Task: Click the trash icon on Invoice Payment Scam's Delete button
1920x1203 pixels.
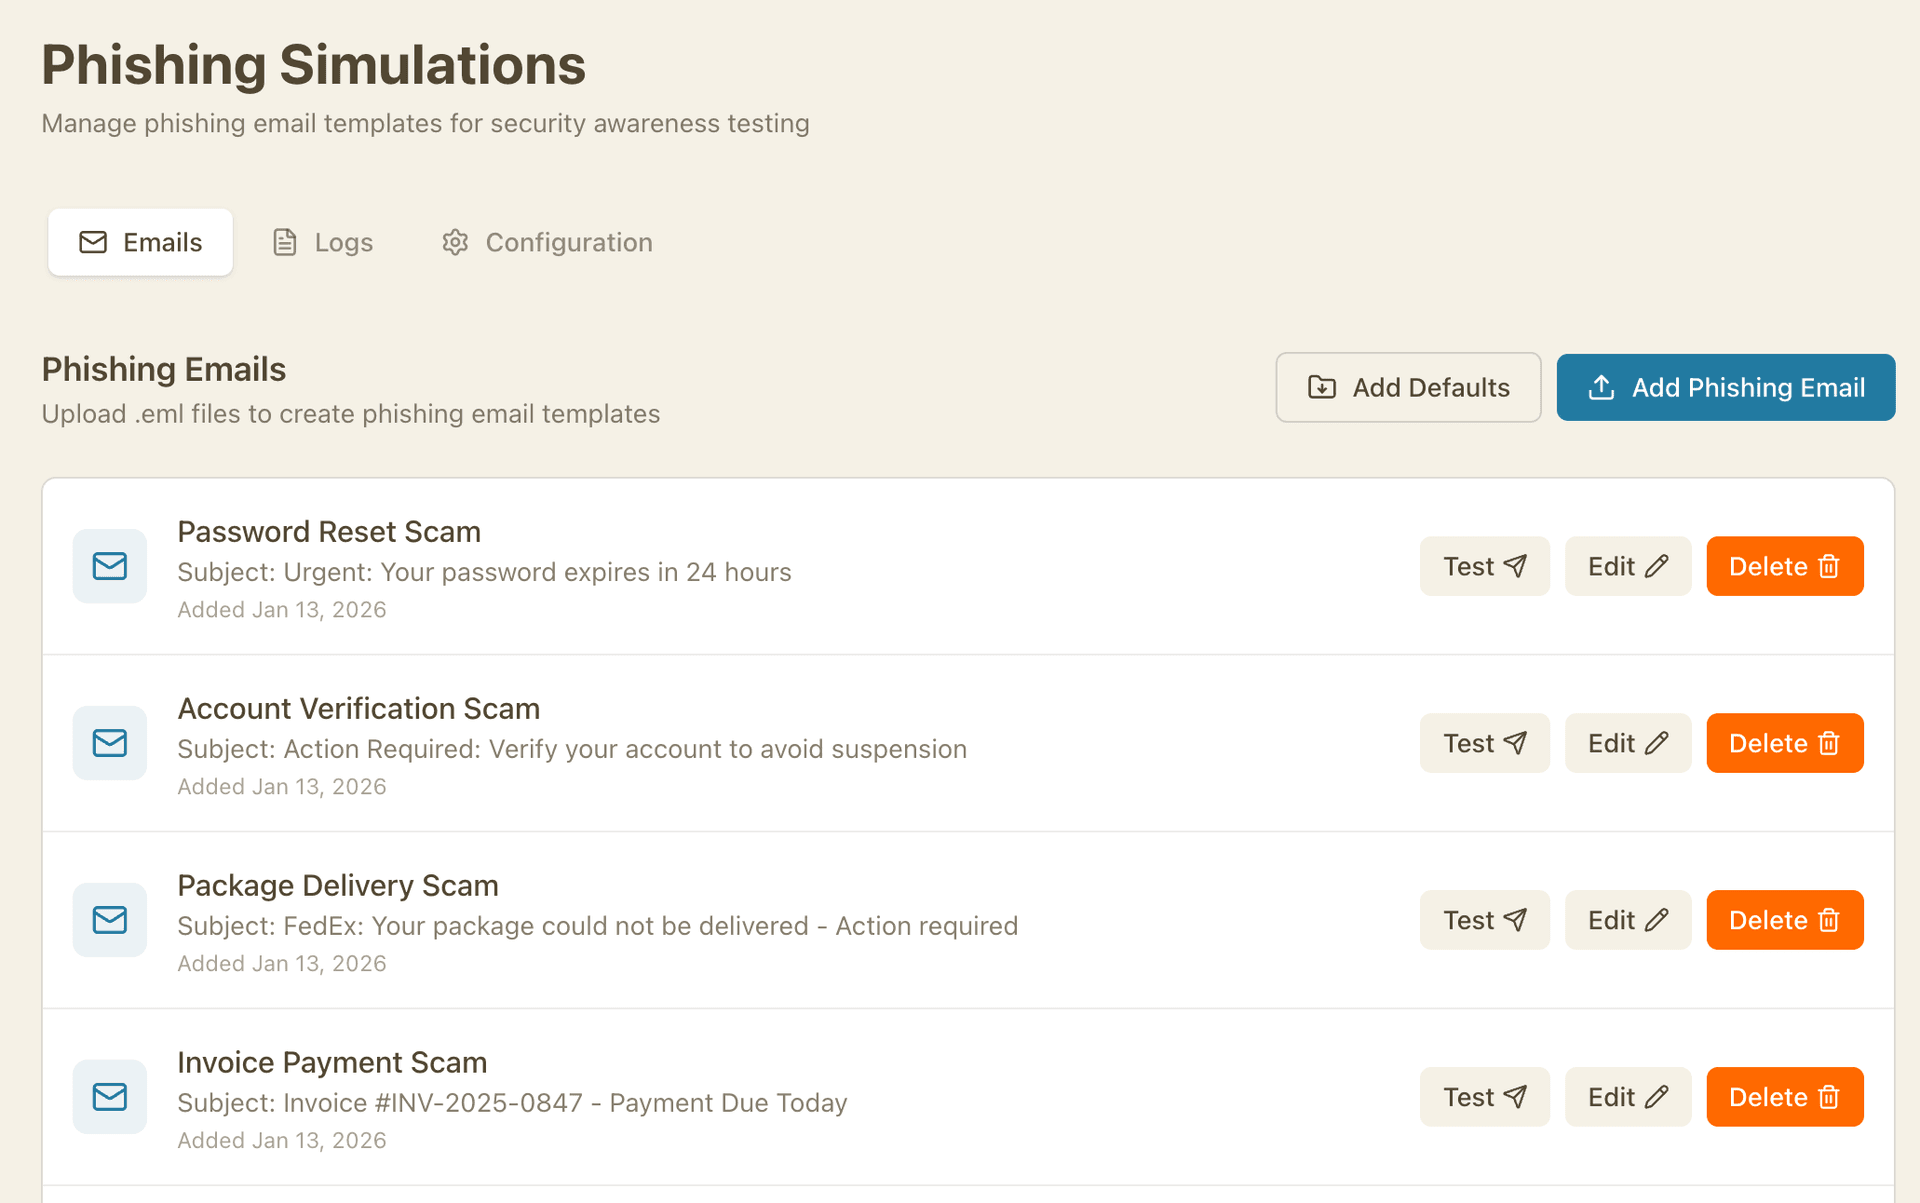Action: point(1828,1096)
